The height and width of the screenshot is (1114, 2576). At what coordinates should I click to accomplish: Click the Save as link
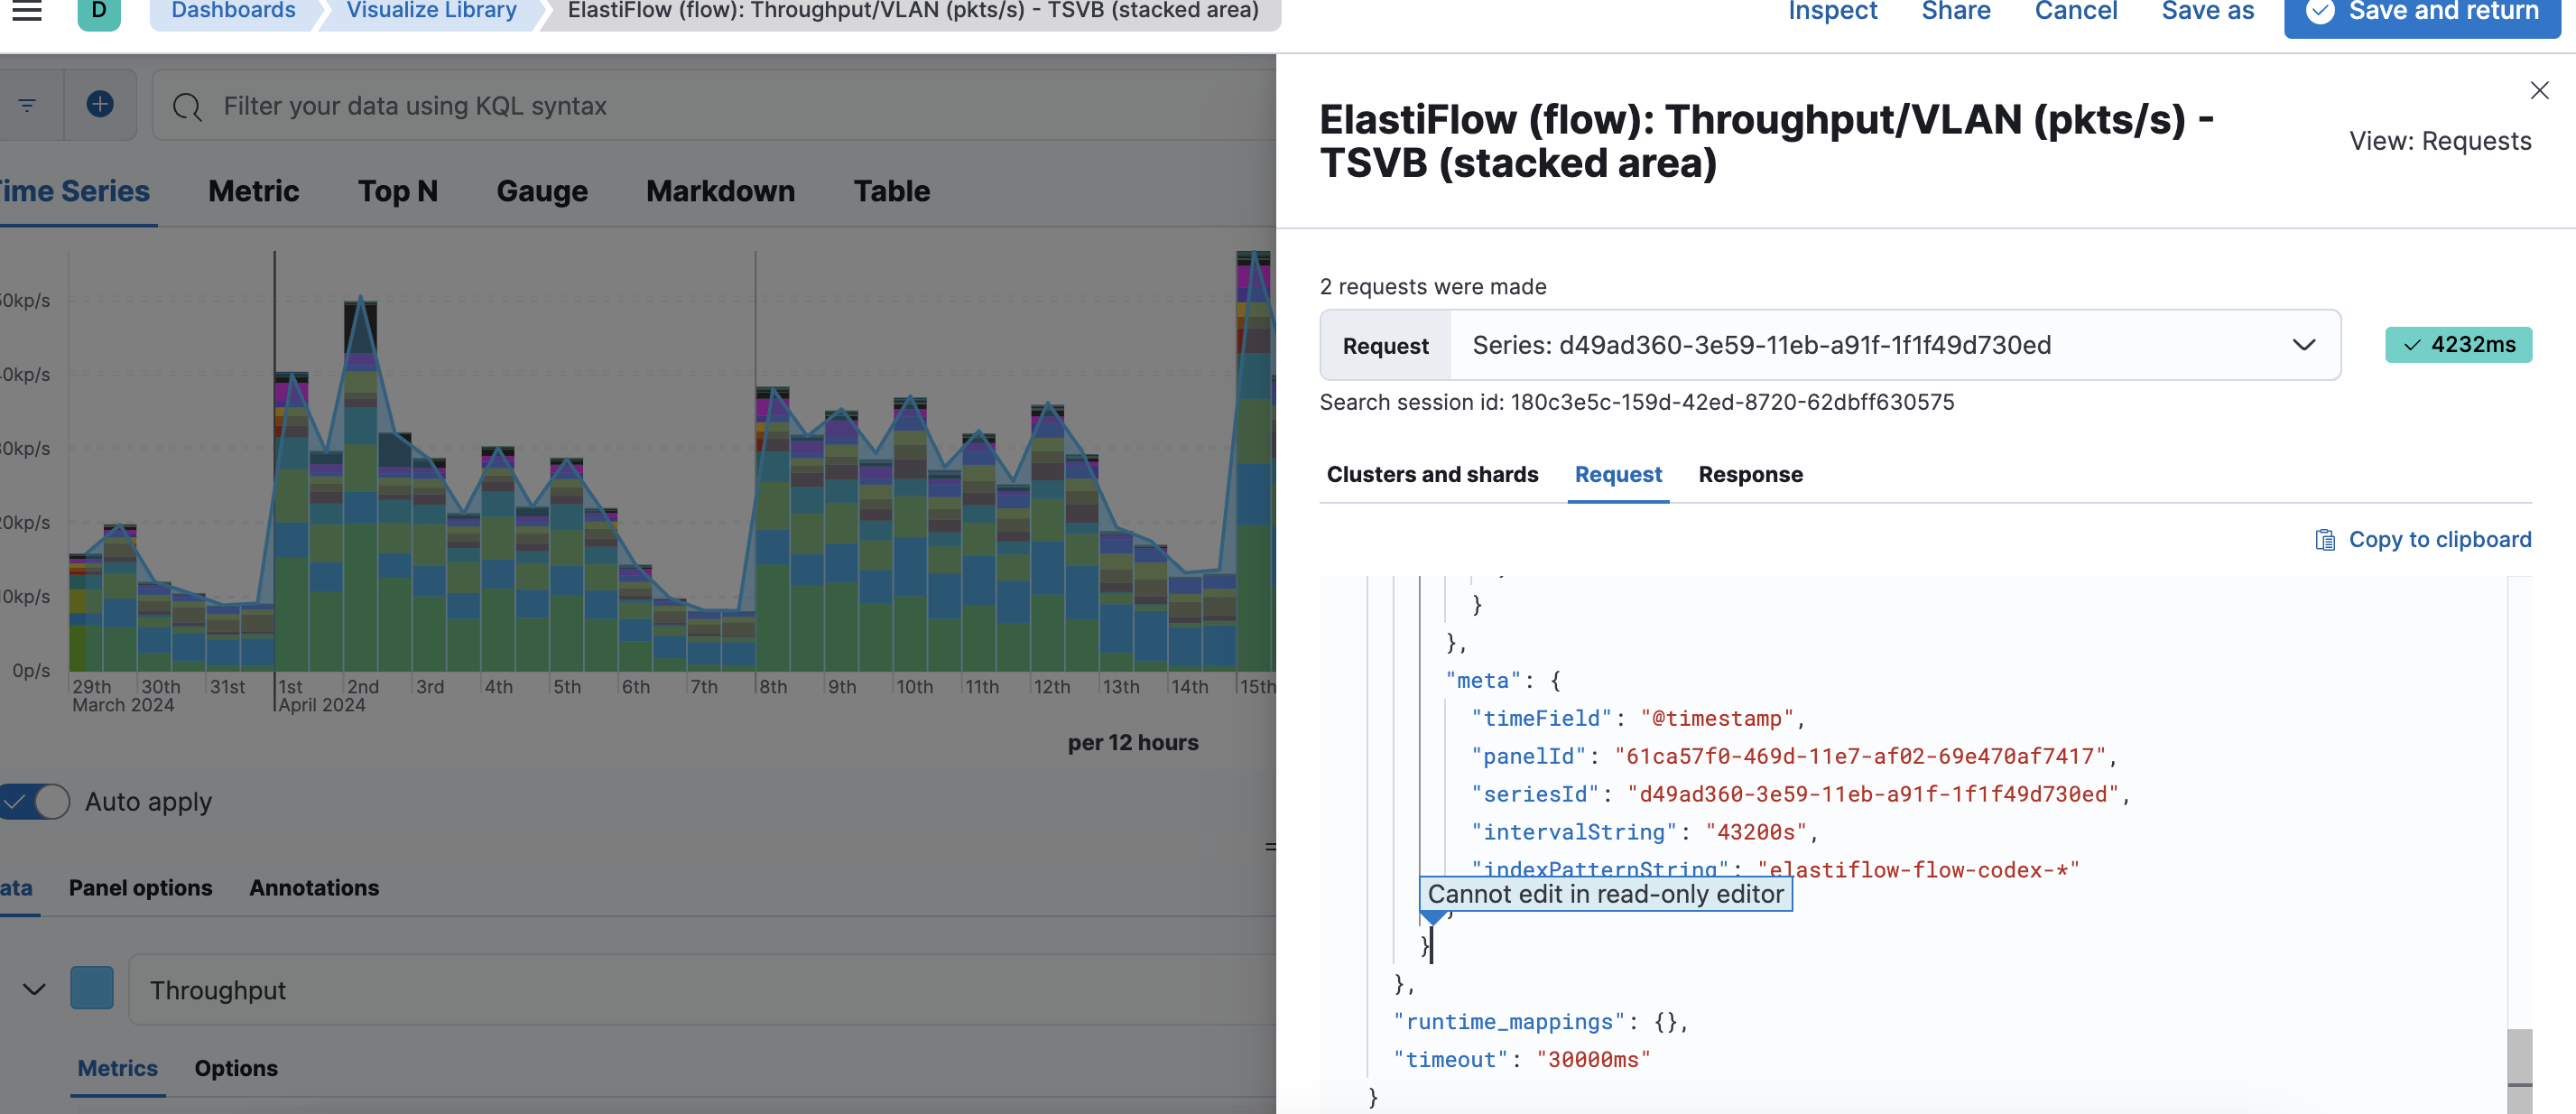[2207, 12]
